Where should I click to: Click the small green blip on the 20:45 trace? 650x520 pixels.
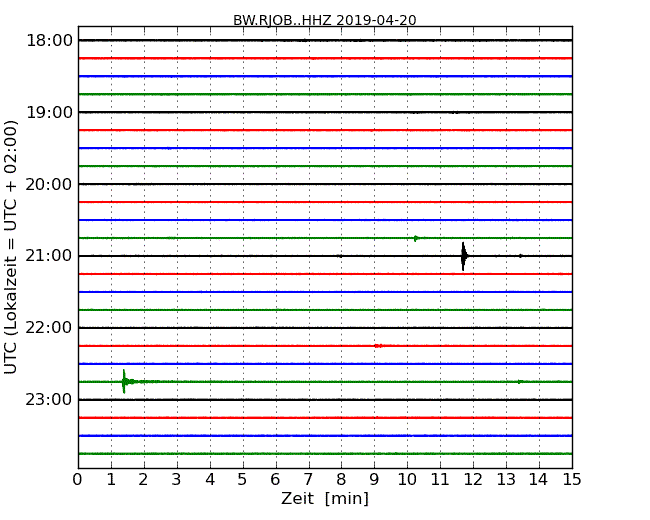[416, 238]
